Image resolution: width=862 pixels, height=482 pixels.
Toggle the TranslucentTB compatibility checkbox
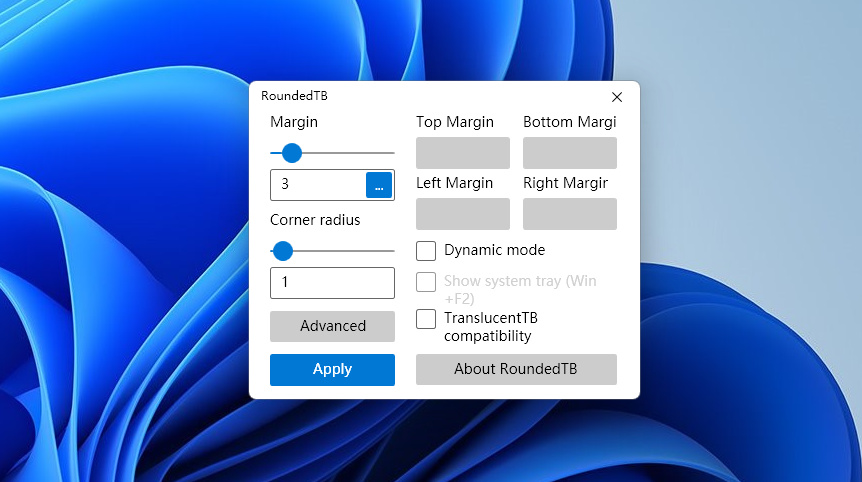(x=426, y=319)
